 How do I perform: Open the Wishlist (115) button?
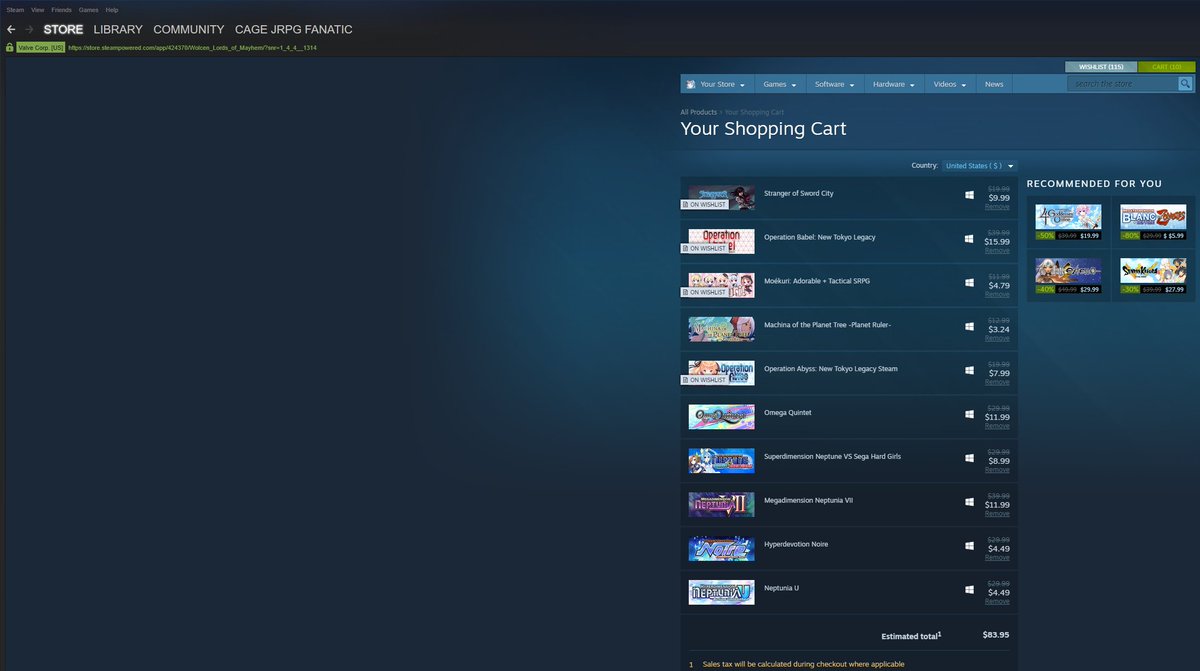[x=1100, y=67]
